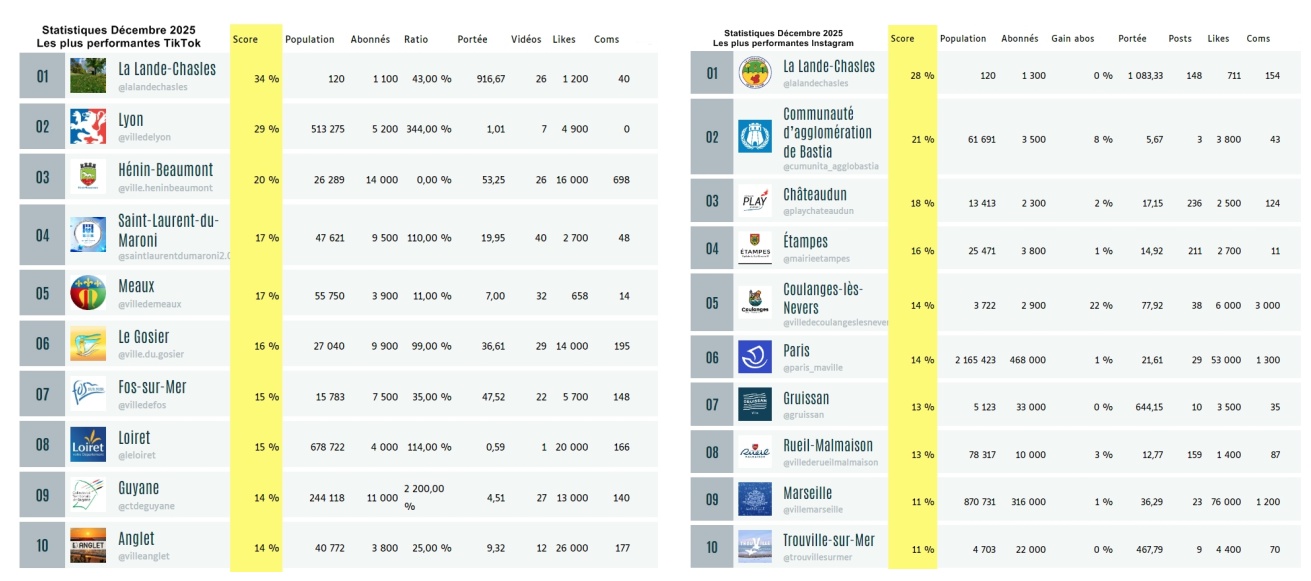Click the Gain abos column header
This screenshot has width=1311, height=581.
coord(1072,39)
